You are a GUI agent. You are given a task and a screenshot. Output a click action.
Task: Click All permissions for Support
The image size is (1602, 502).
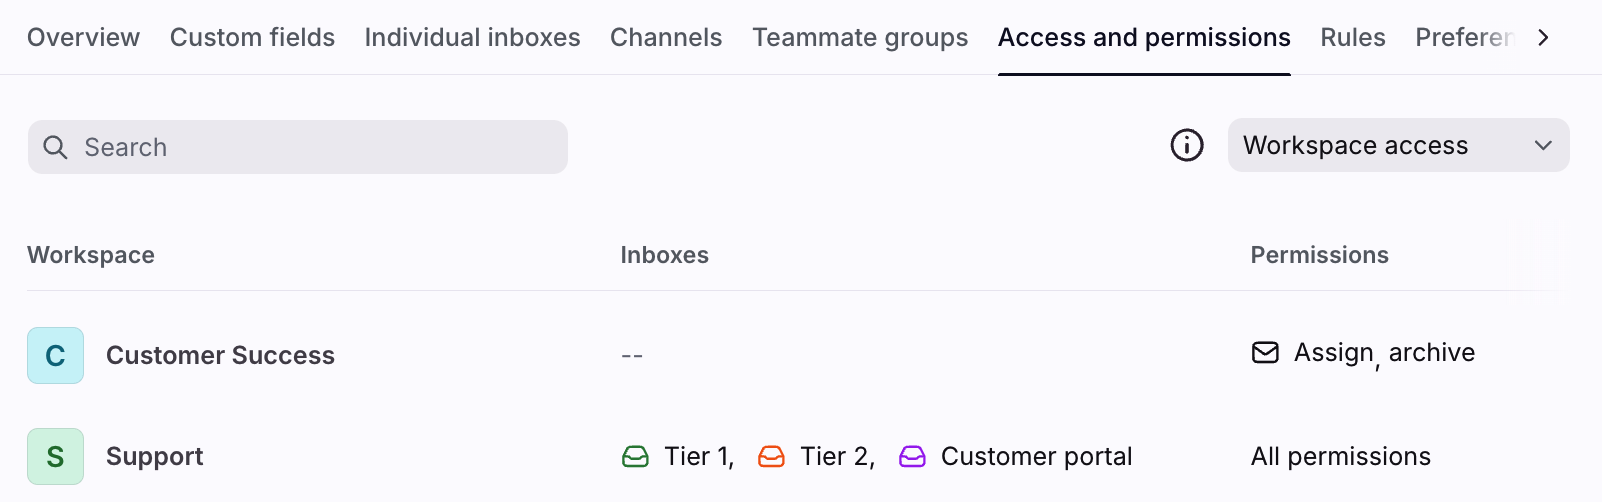point(1340,456)
